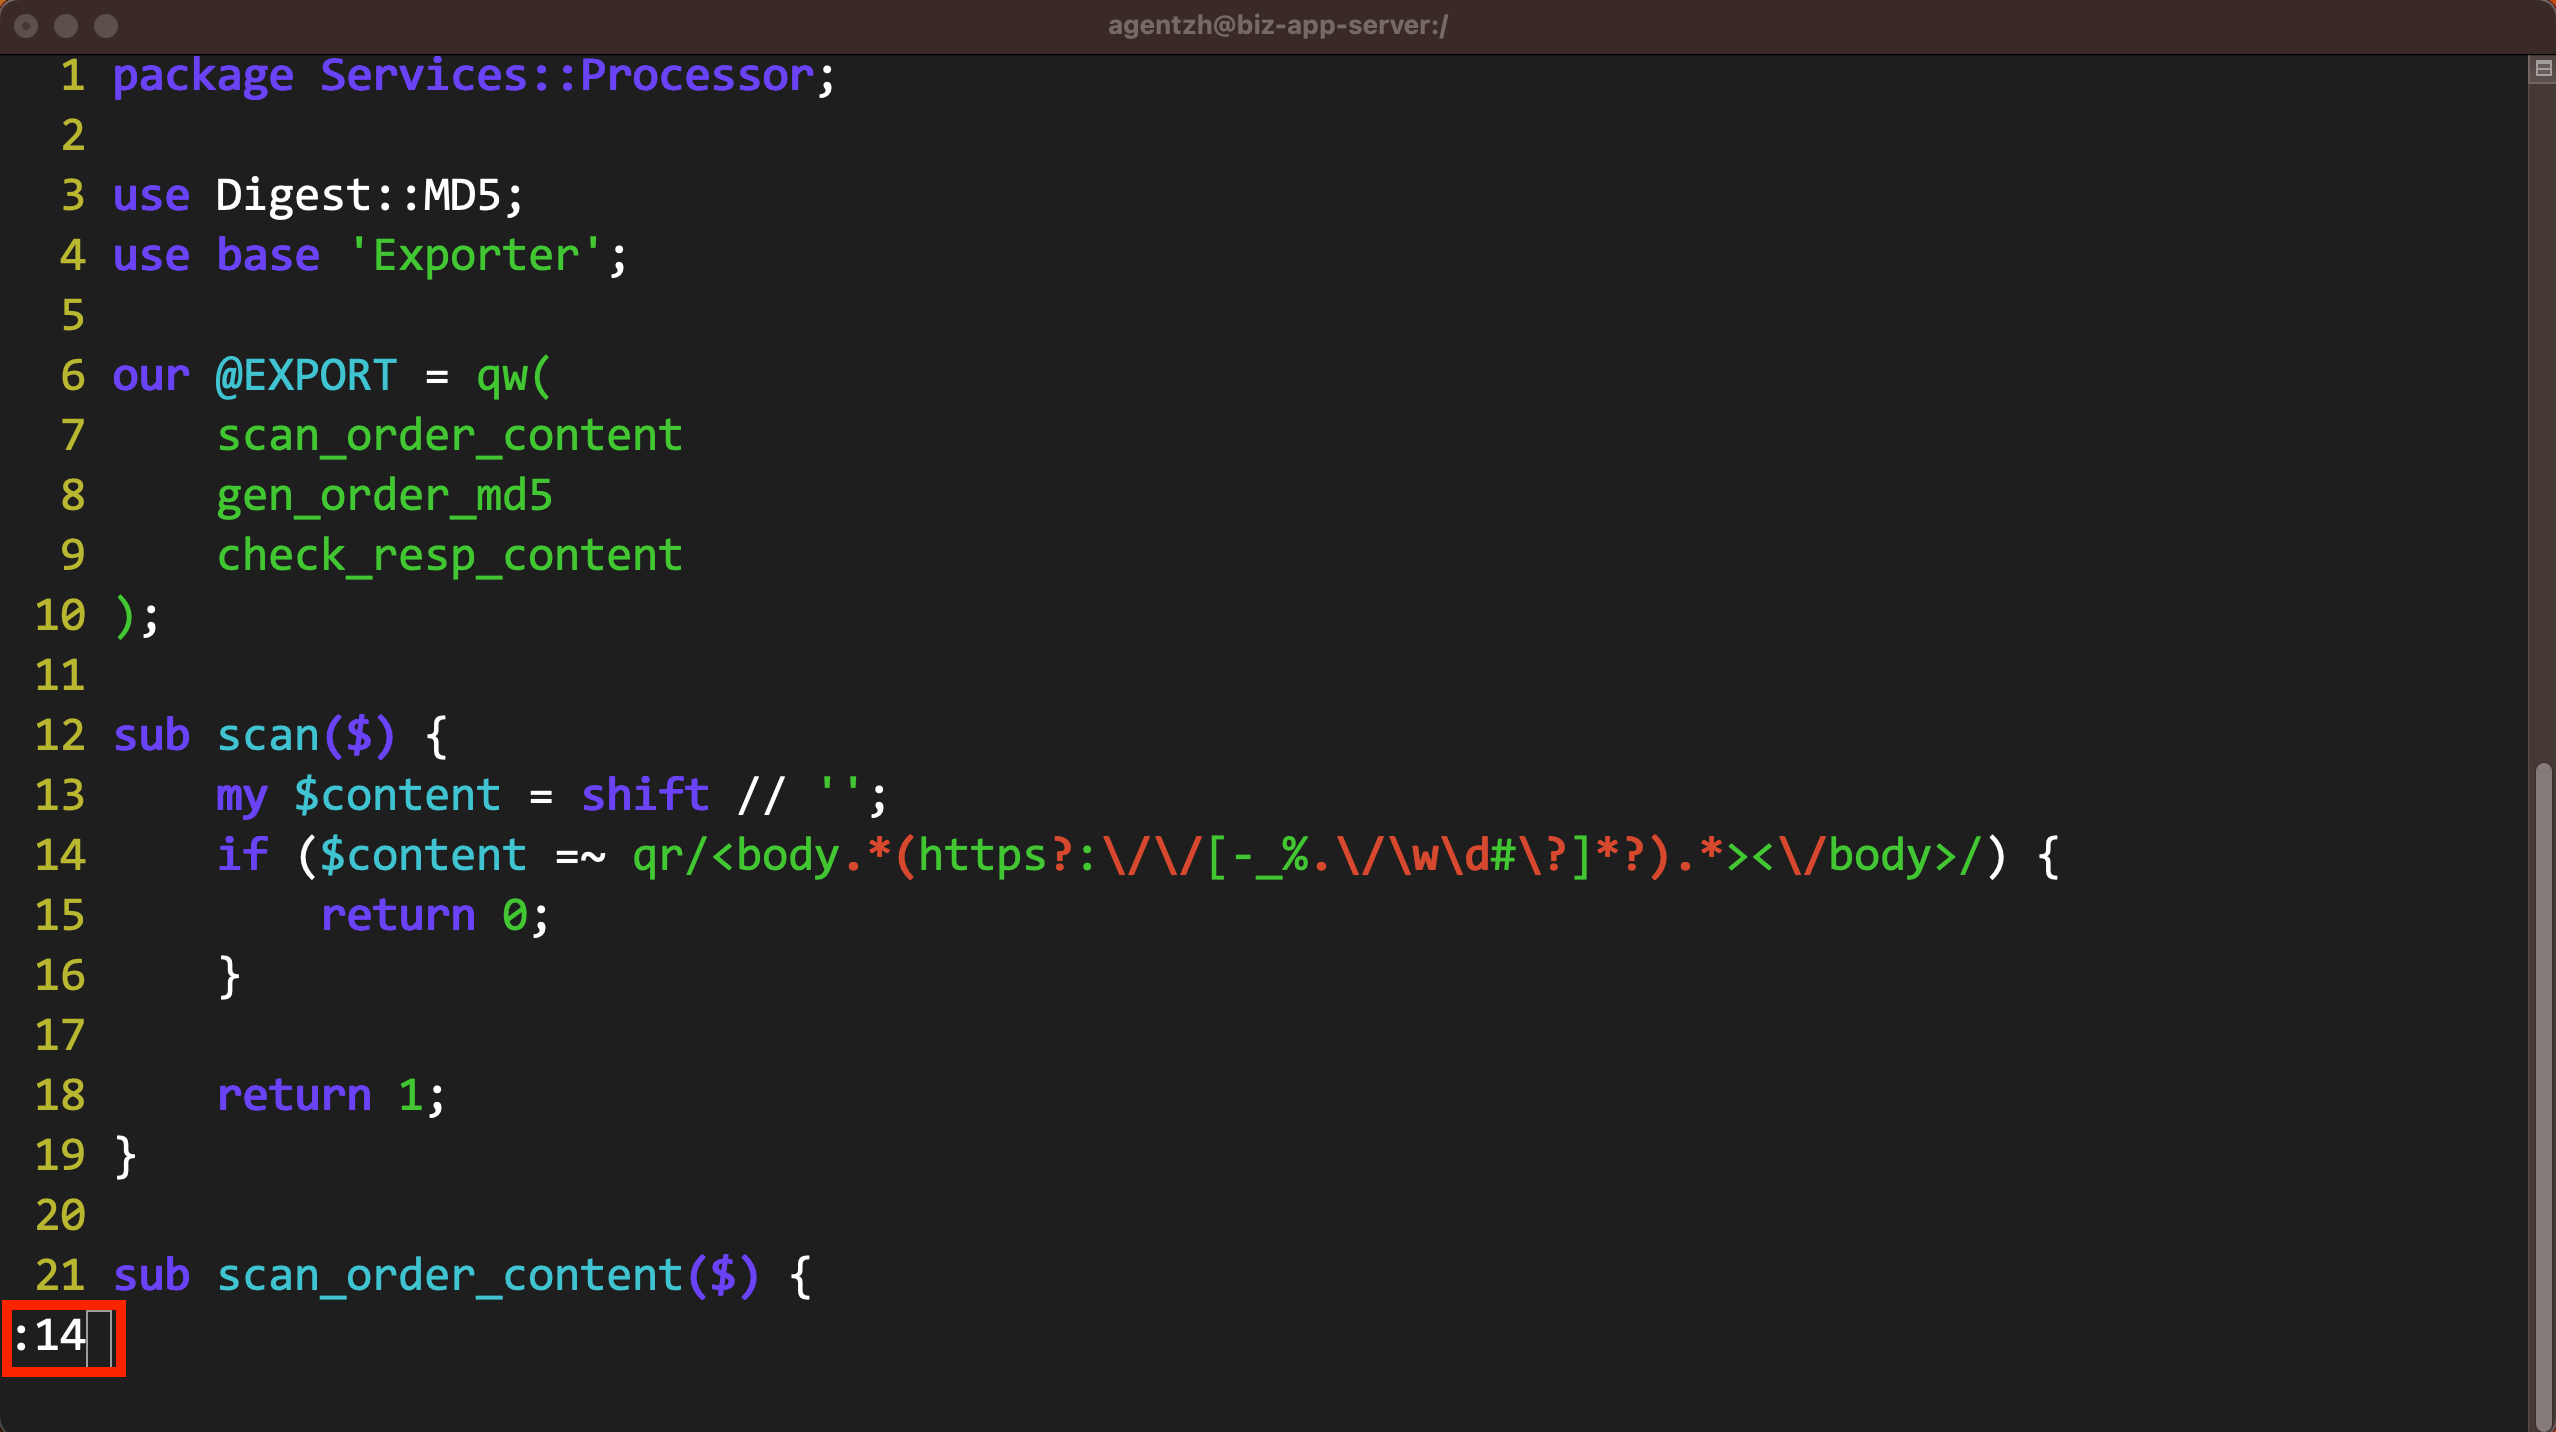Click the 'Exporter' string on line 4
The width and height of the screenshot is (2556, 1432).
[475, 256]
